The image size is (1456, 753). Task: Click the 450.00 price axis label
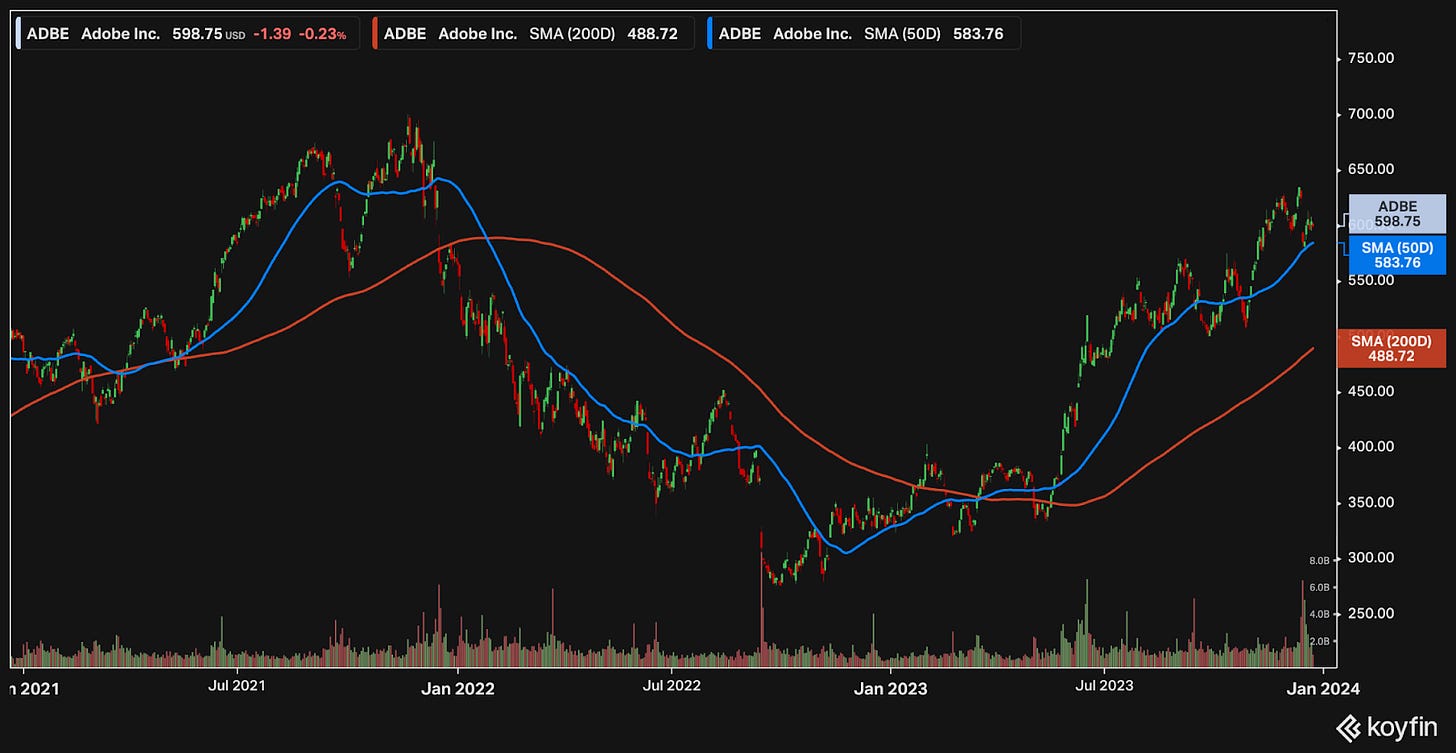click(1371, 391)
